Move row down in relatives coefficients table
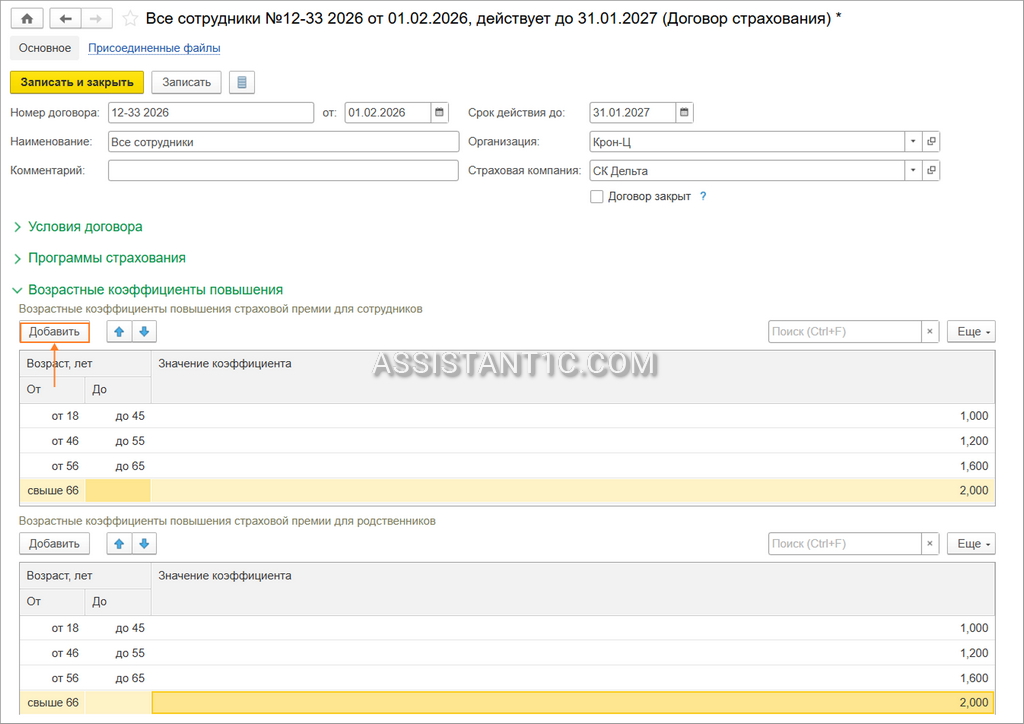The image size is (1024, 724). (144, 544)
